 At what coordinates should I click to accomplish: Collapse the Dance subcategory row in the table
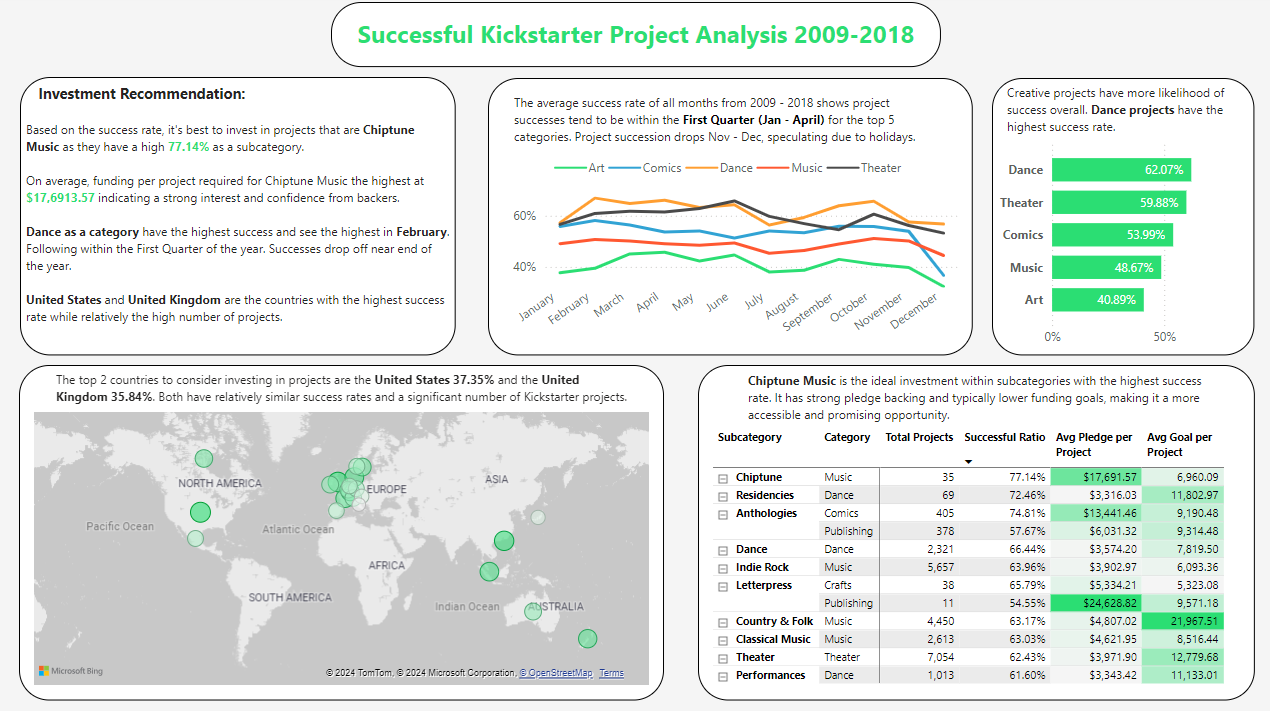coord(722,550)
